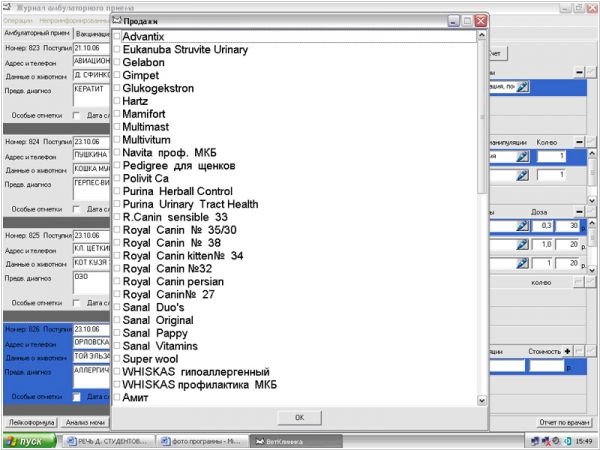Toggle Особые отметки checkbox for record 825
Image resolution: width=600 pixels, height=450 pixels.
pos(77,303)
